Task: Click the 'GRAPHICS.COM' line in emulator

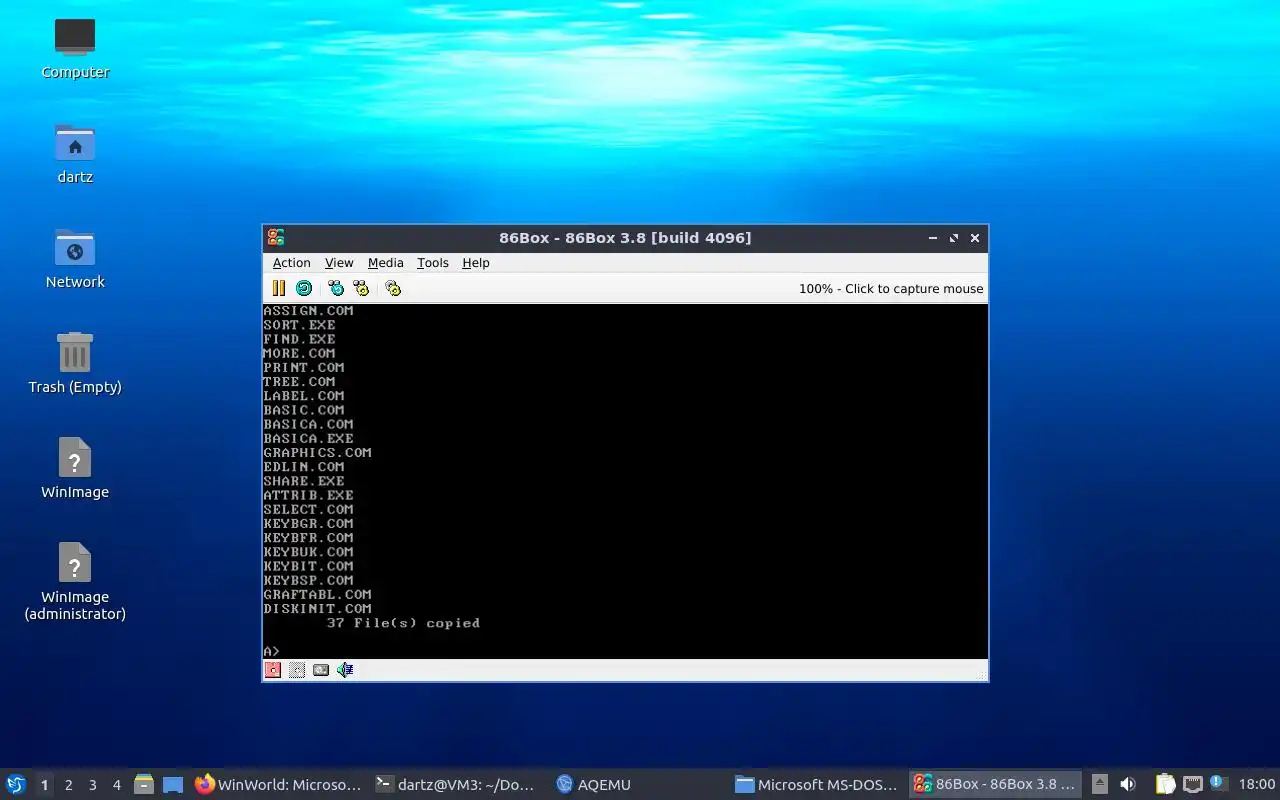Action: tap(317, 452)
